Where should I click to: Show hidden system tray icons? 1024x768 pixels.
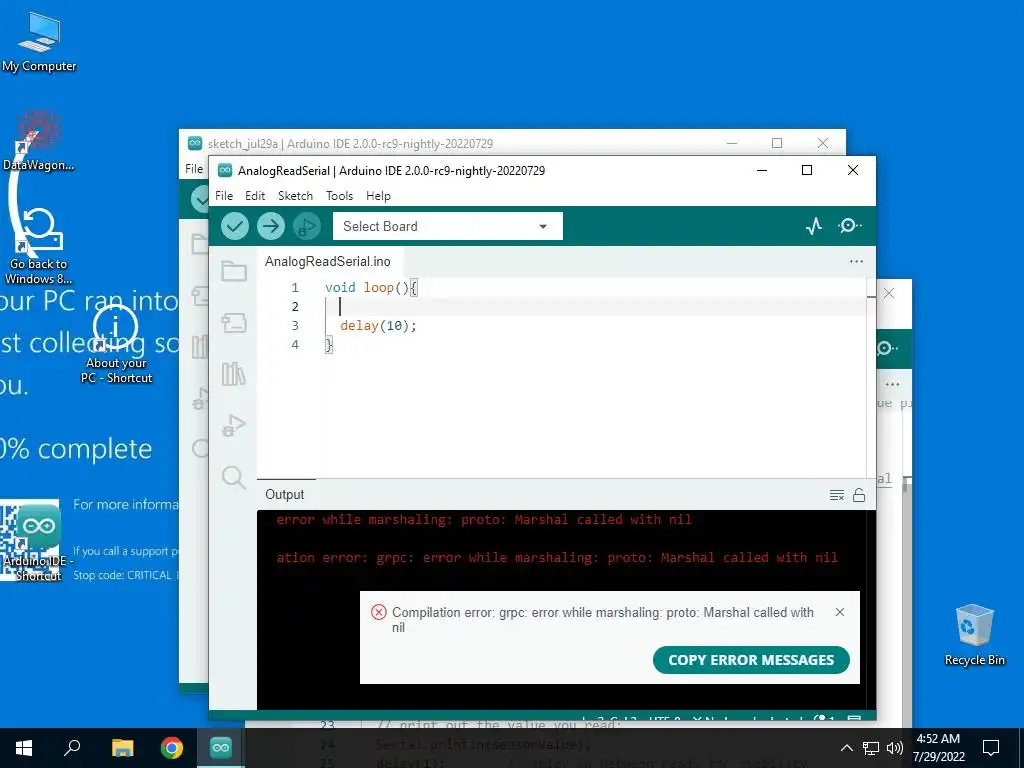[x=846, y=748]
